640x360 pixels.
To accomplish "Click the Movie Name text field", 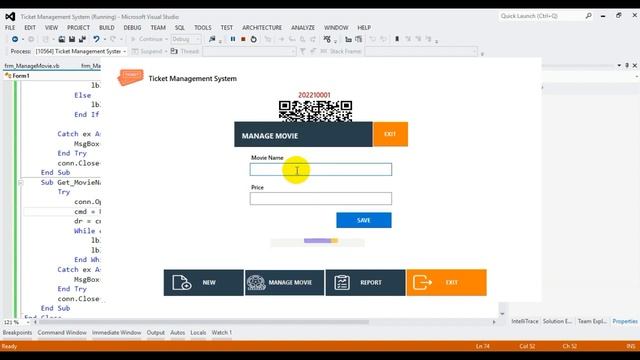I will pos(321,169).
